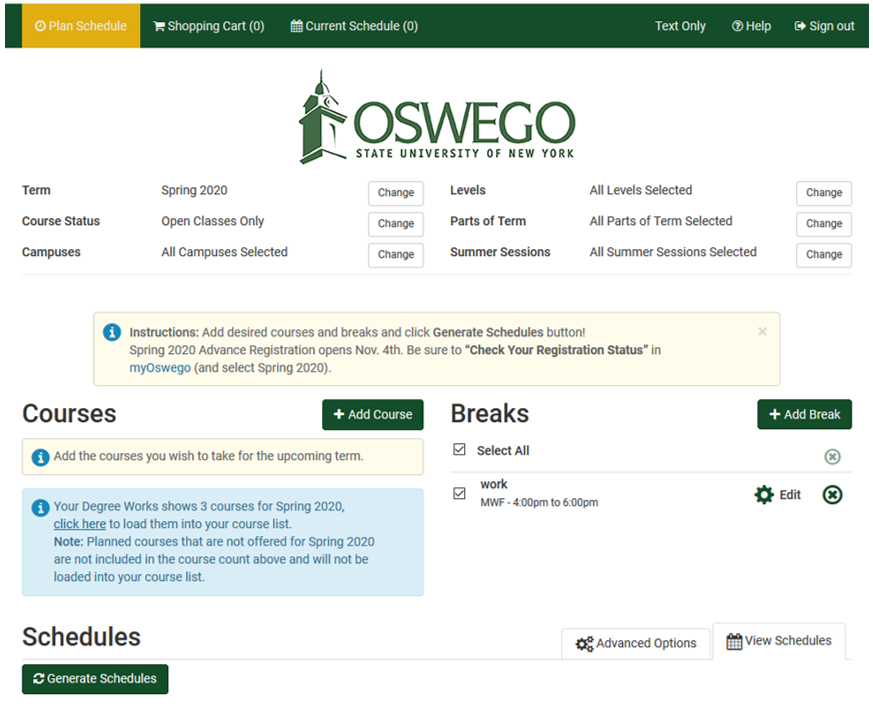873x713 pixels.
Task: Change the Campuses setting
Action: point(396,254)
